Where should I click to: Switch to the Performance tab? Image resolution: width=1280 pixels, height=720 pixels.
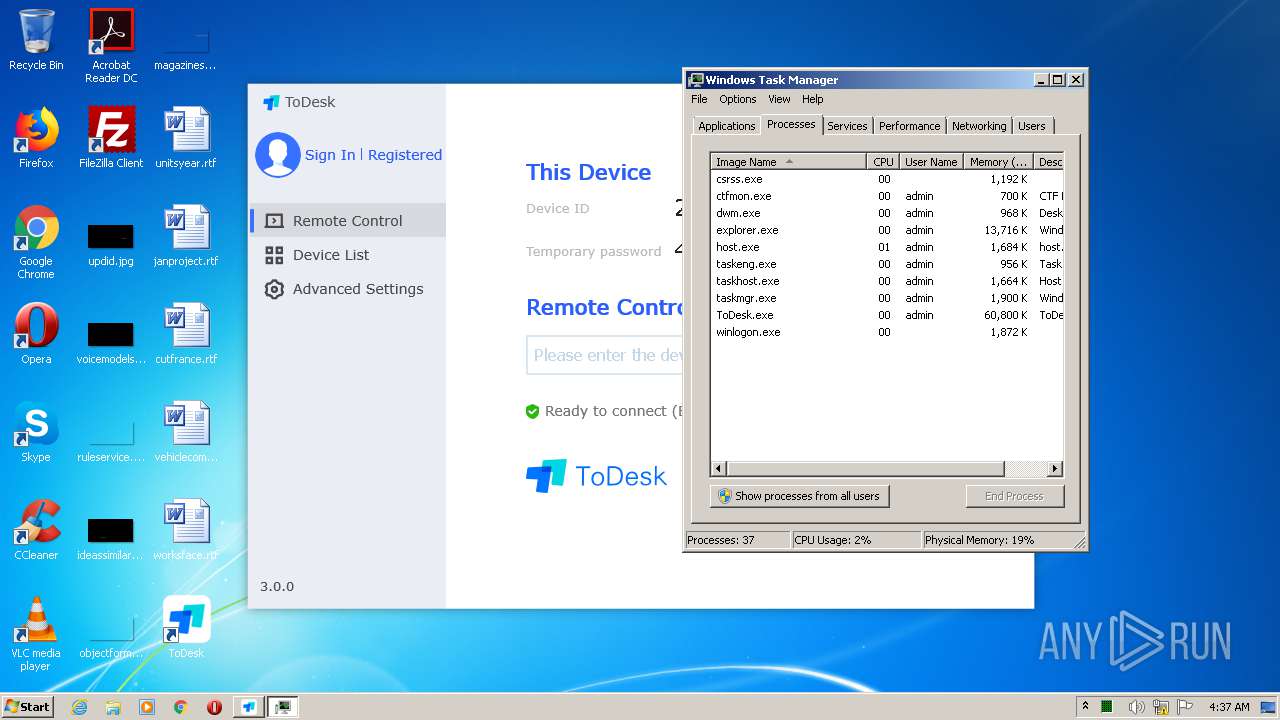pos(909,126)
